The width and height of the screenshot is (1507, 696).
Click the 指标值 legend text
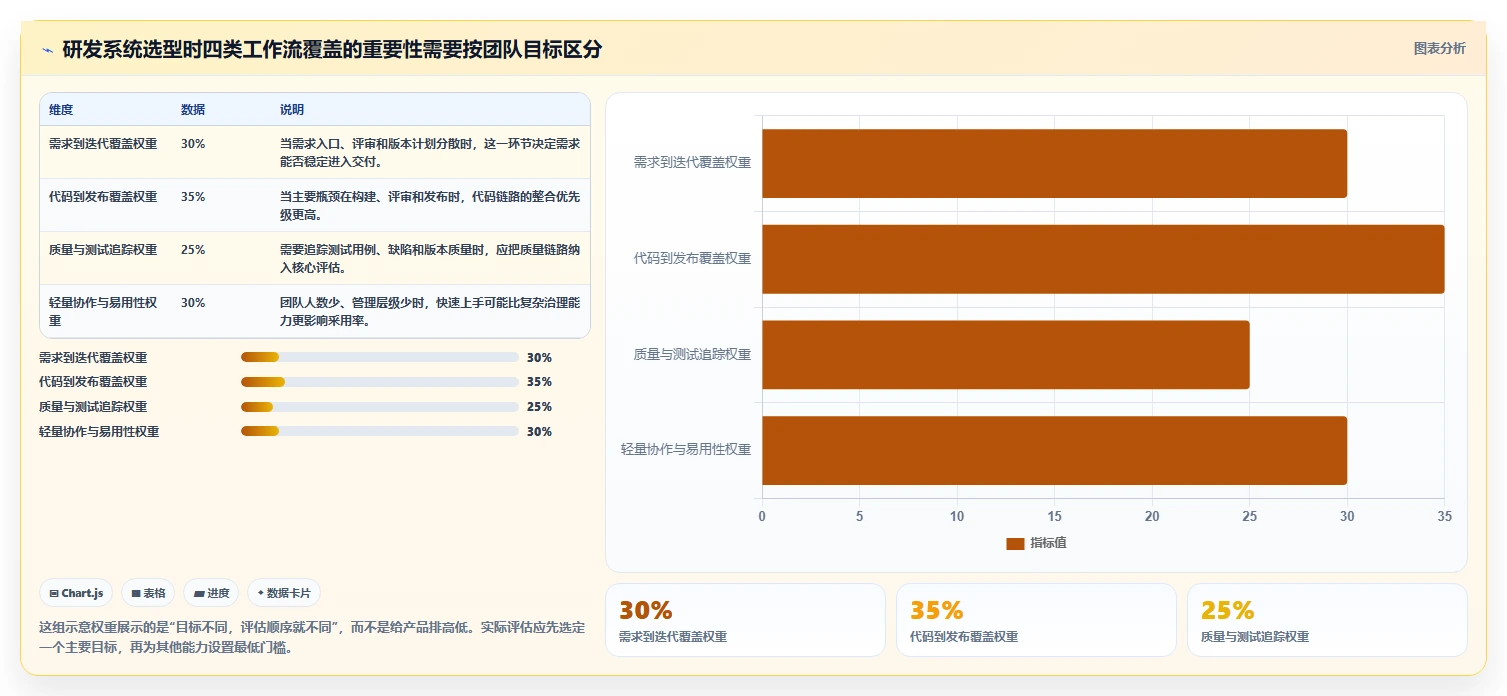(x=1048, y=543)
